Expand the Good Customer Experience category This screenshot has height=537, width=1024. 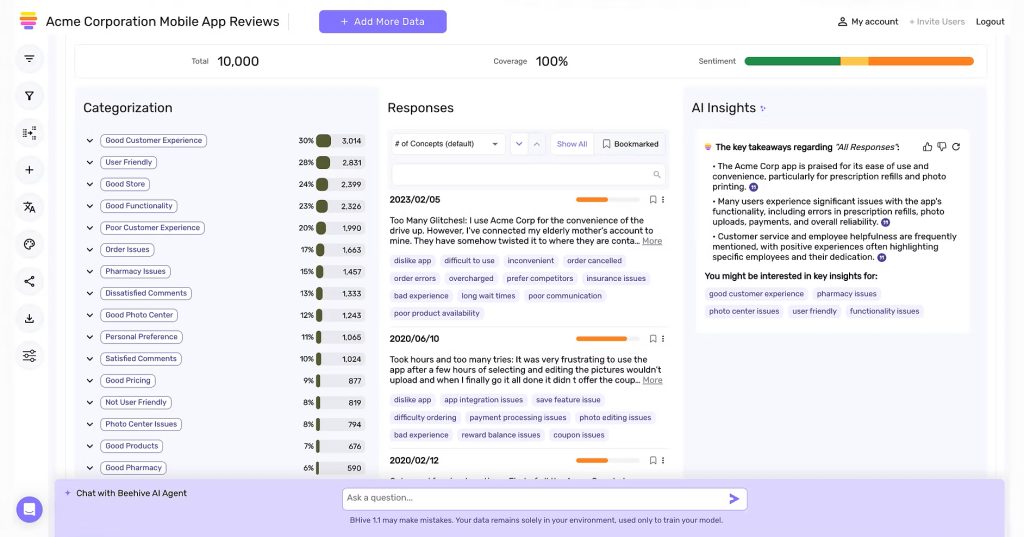89,140
